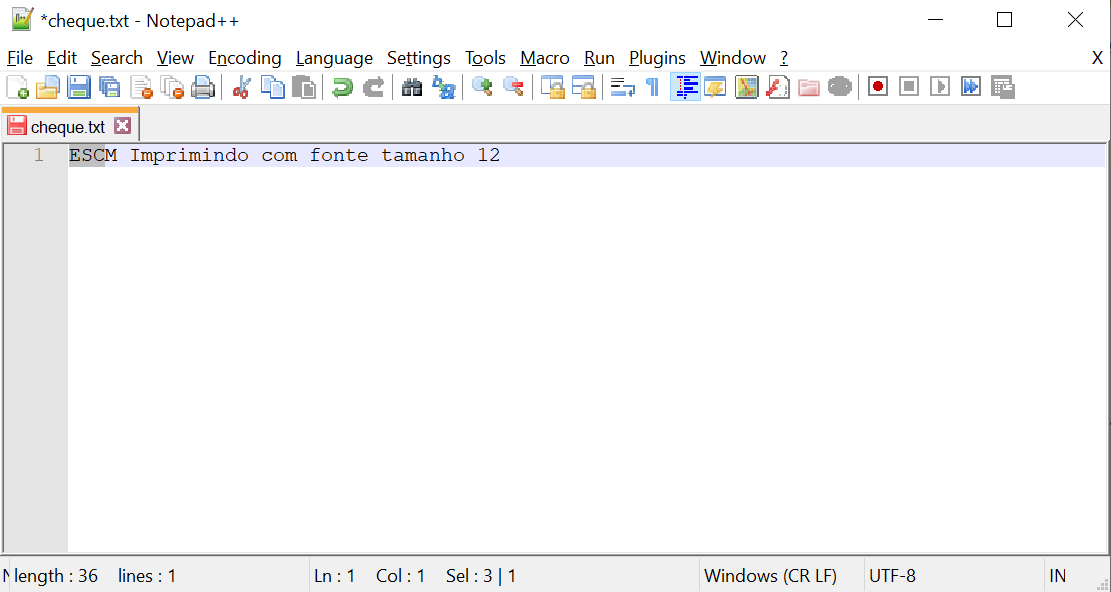The width and height of the screenshot is (1111, 592).
Task: Play back recorded macro icon
Action: [940, 87]
